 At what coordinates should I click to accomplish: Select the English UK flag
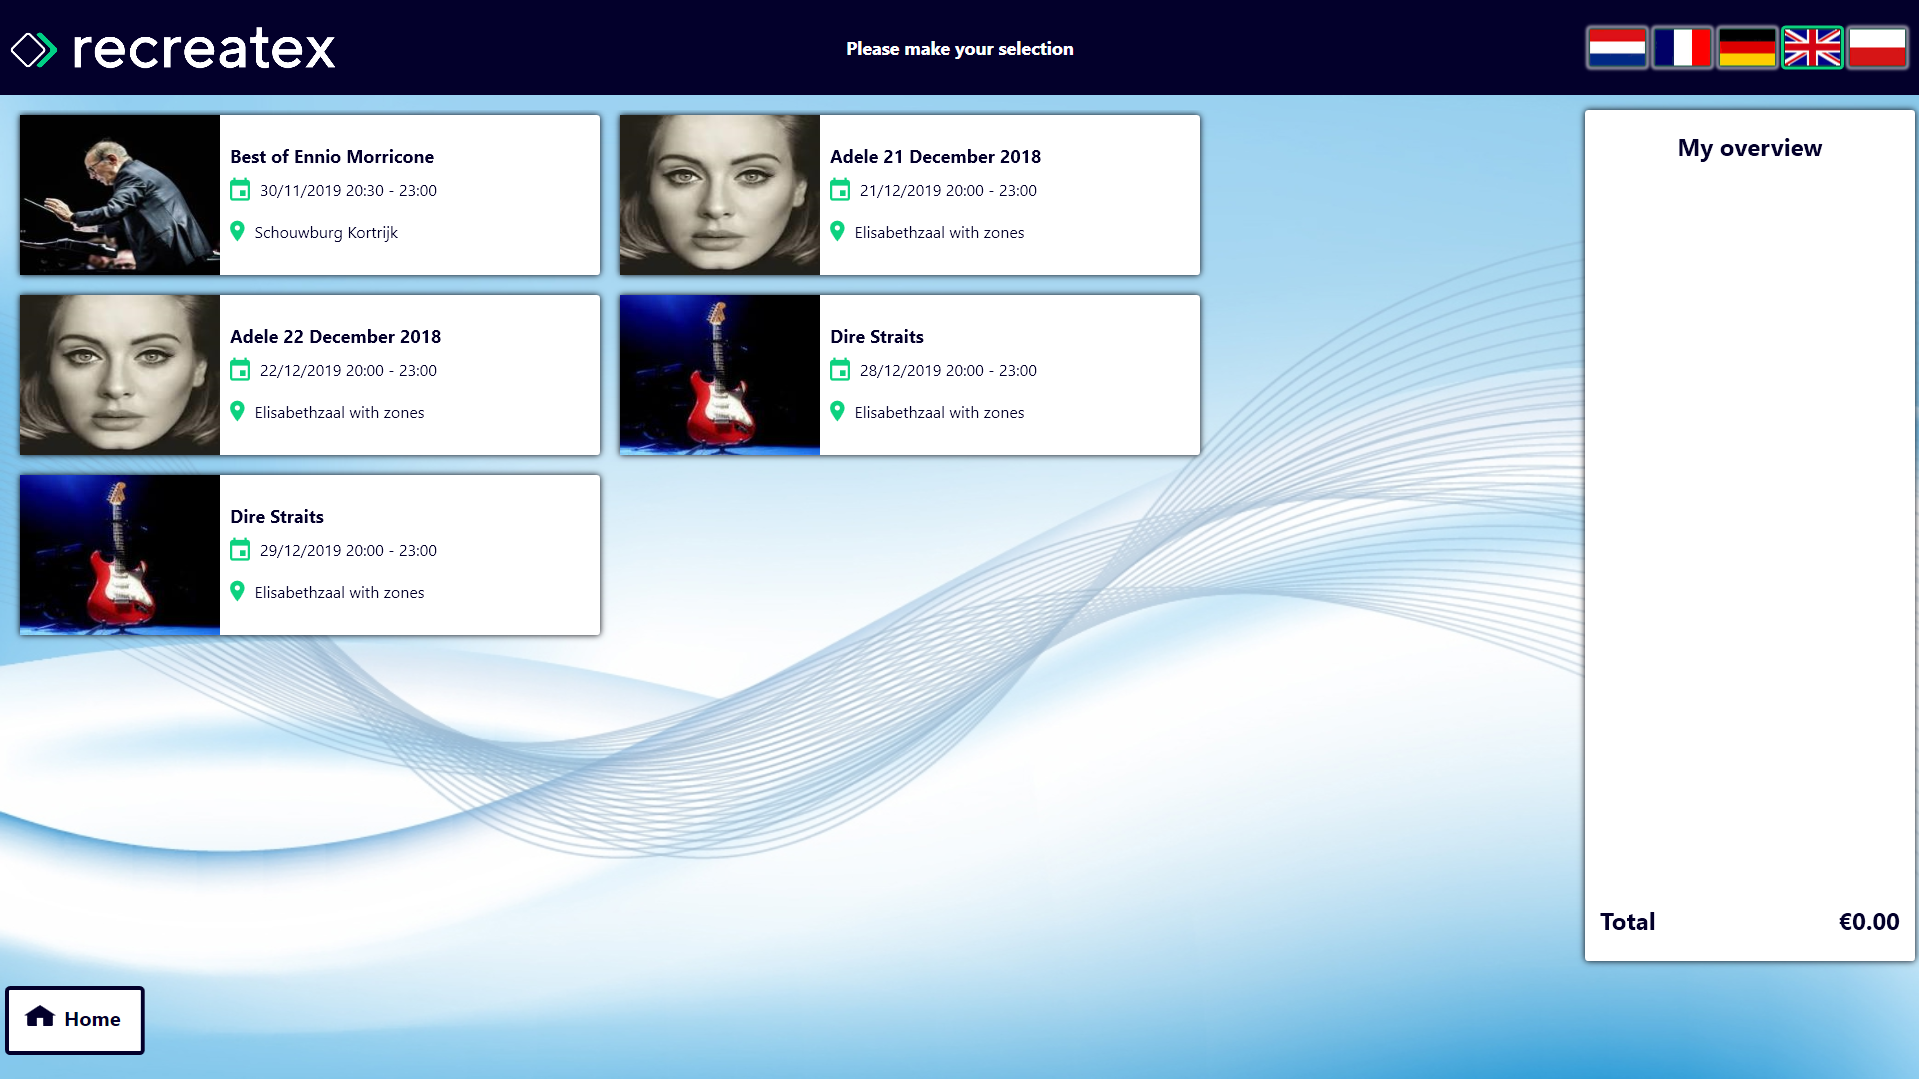click(x=1812, y=48)
